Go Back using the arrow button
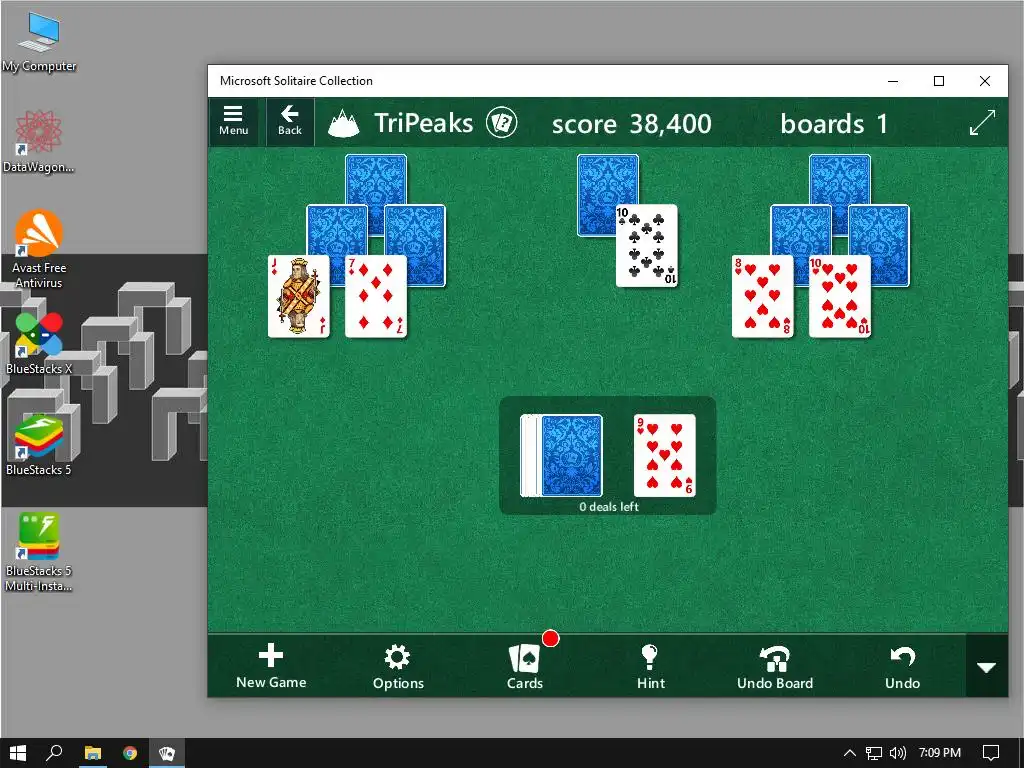Image resolution: width=1024 pixels, height=768 pixels. 290,121
